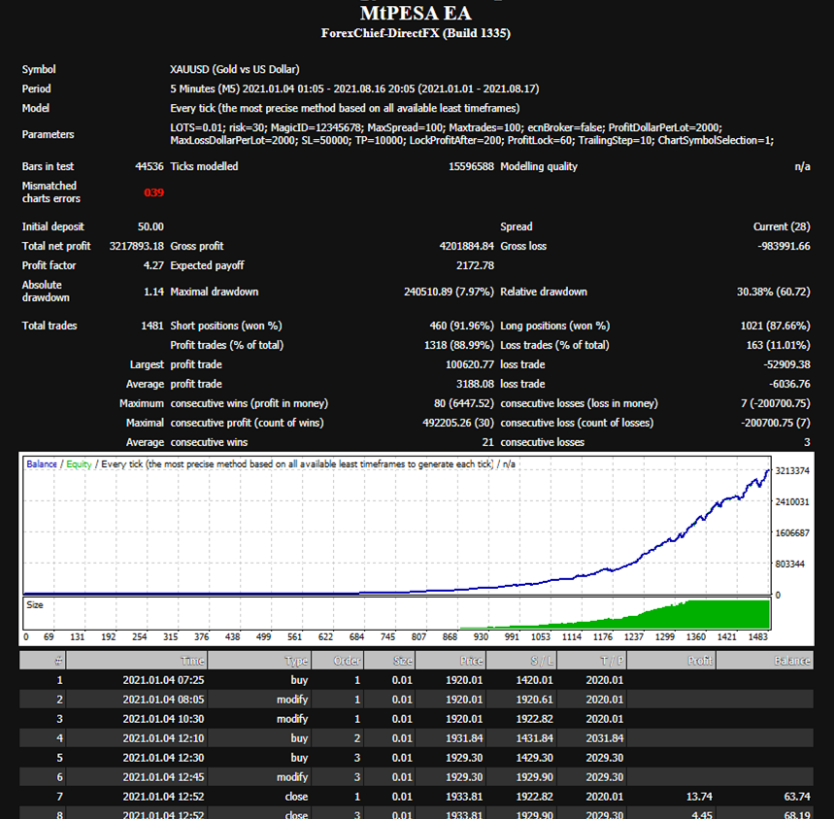Click the Time column header
834x822 pixels.
tap(193, 661)
